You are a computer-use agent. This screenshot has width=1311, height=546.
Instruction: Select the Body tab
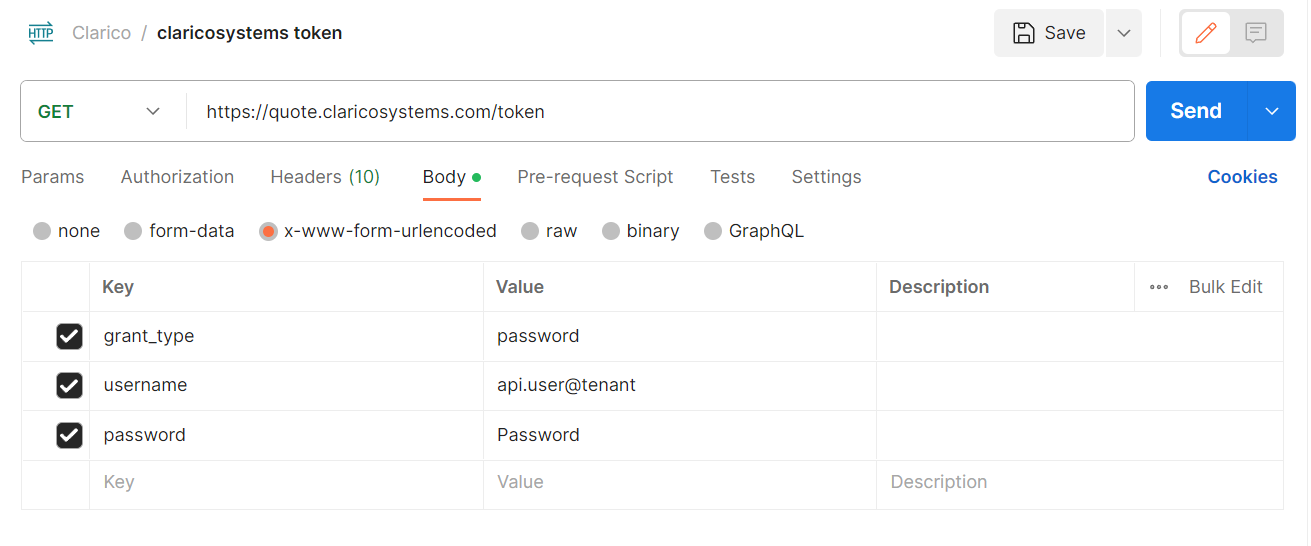[452, 177]
